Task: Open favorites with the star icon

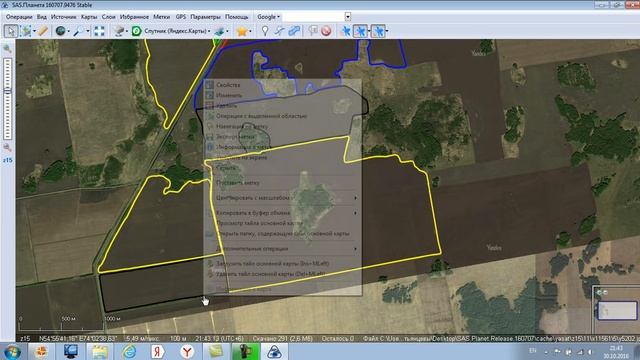Action: coord(242,31)
